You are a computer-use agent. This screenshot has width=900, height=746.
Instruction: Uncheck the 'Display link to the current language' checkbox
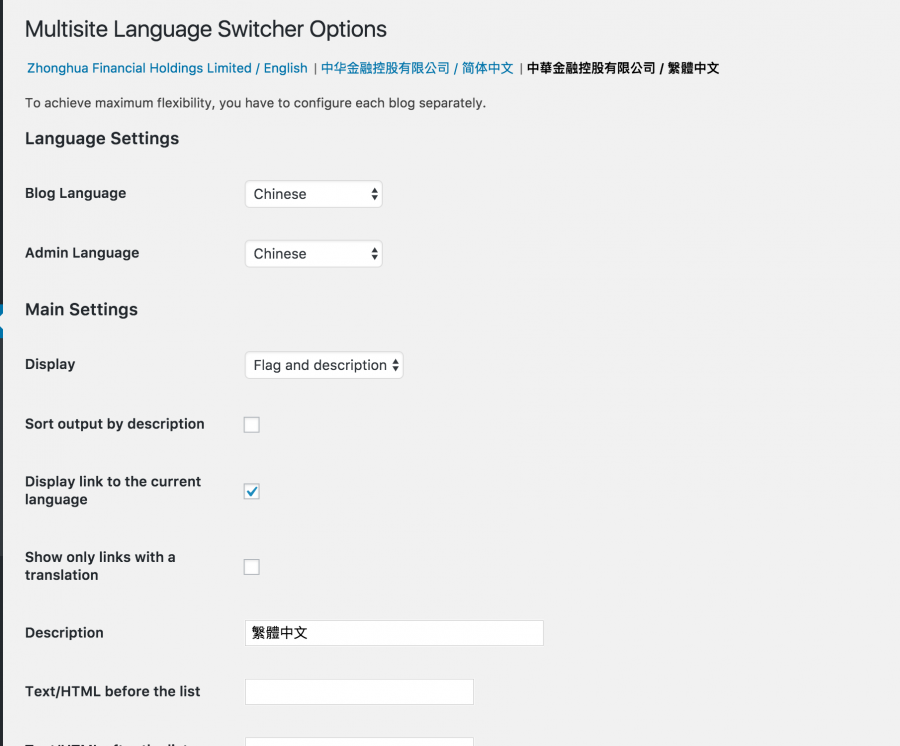[252, 491]
